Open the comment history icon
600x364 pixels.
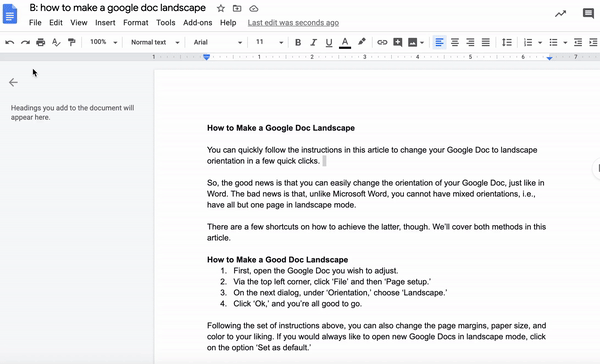tap(588, 14)
